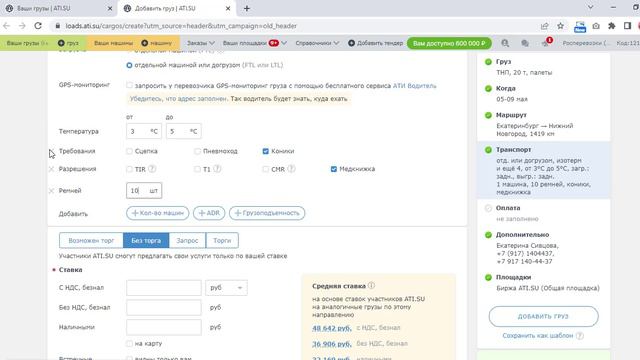Go back using the browser back arrow
The width and height of the screenshot is (640, 360).
pos(7,26)
